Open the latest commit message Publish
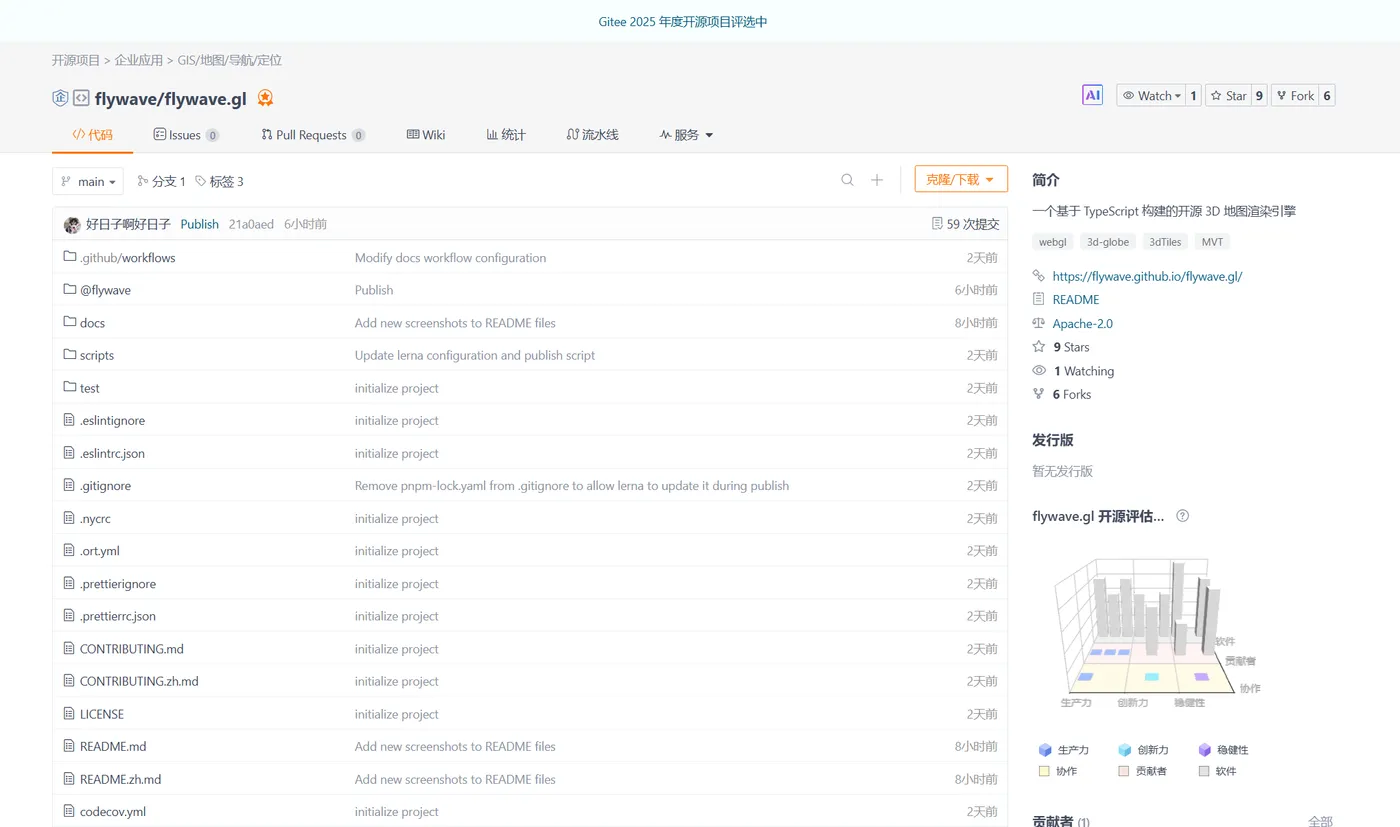 (x=199, y=224)
